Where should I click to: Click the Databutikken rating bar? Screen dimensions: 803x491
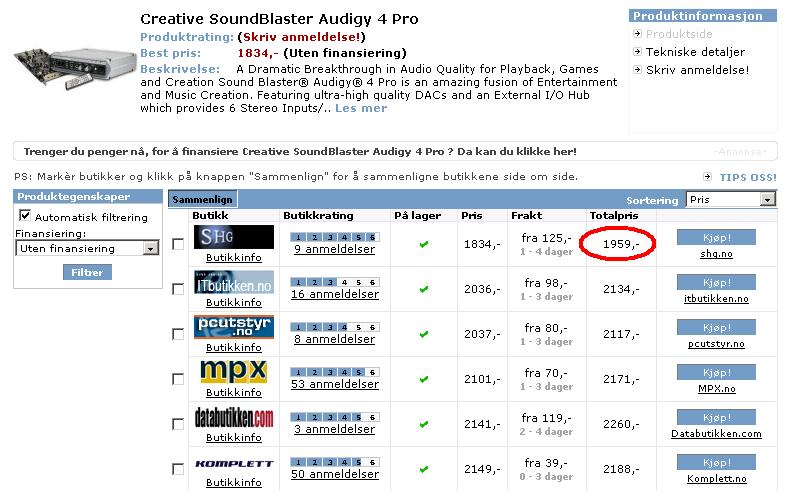[x=335, y=417]
